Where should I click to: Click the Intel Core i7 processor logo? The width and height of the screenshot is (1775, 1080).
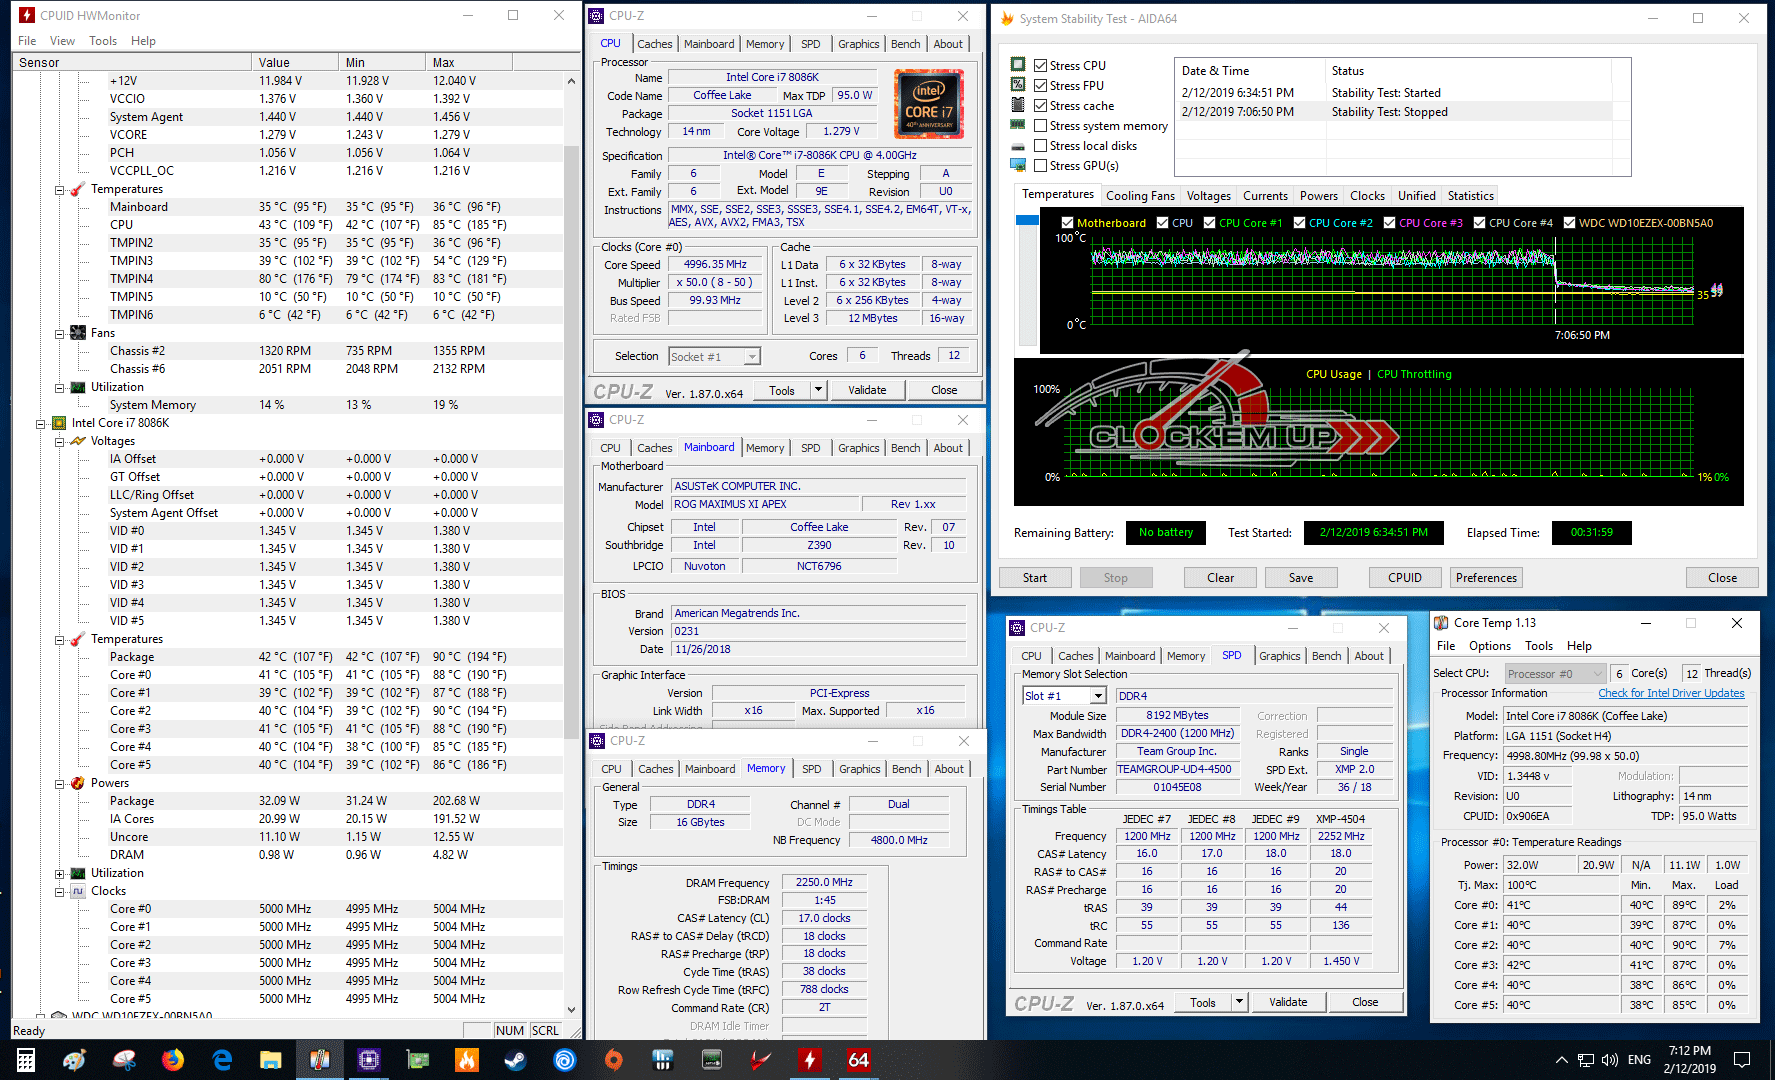tap(928, 104)
